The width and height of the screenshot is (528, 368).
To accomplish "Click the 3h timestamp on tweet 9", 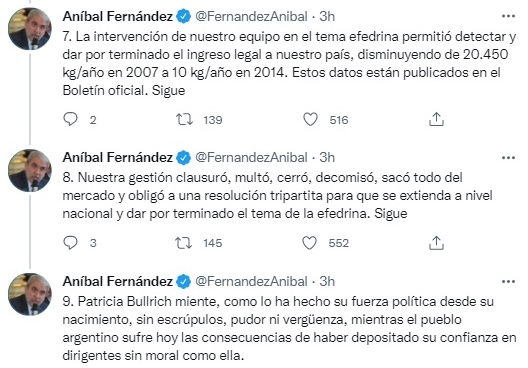I will coord(327,281).
